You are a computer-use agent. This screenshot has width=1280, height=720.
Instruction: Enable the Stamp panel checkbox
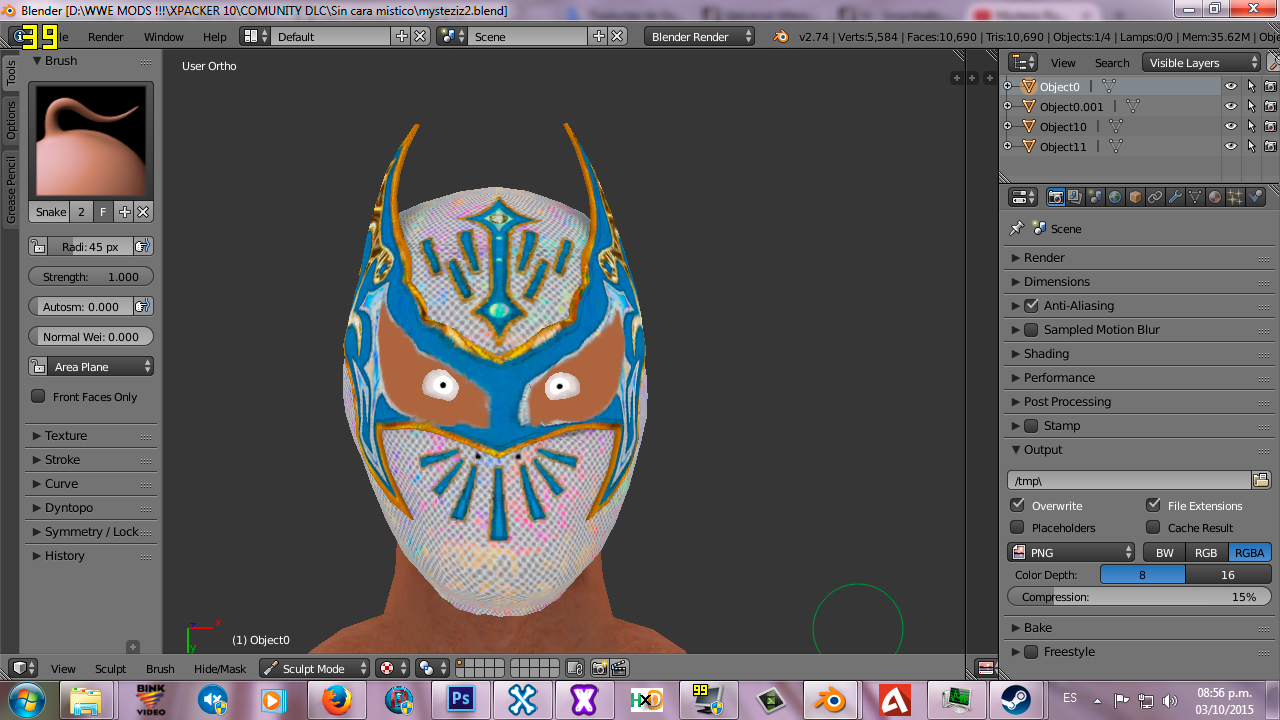click(x=1031, y=425)
